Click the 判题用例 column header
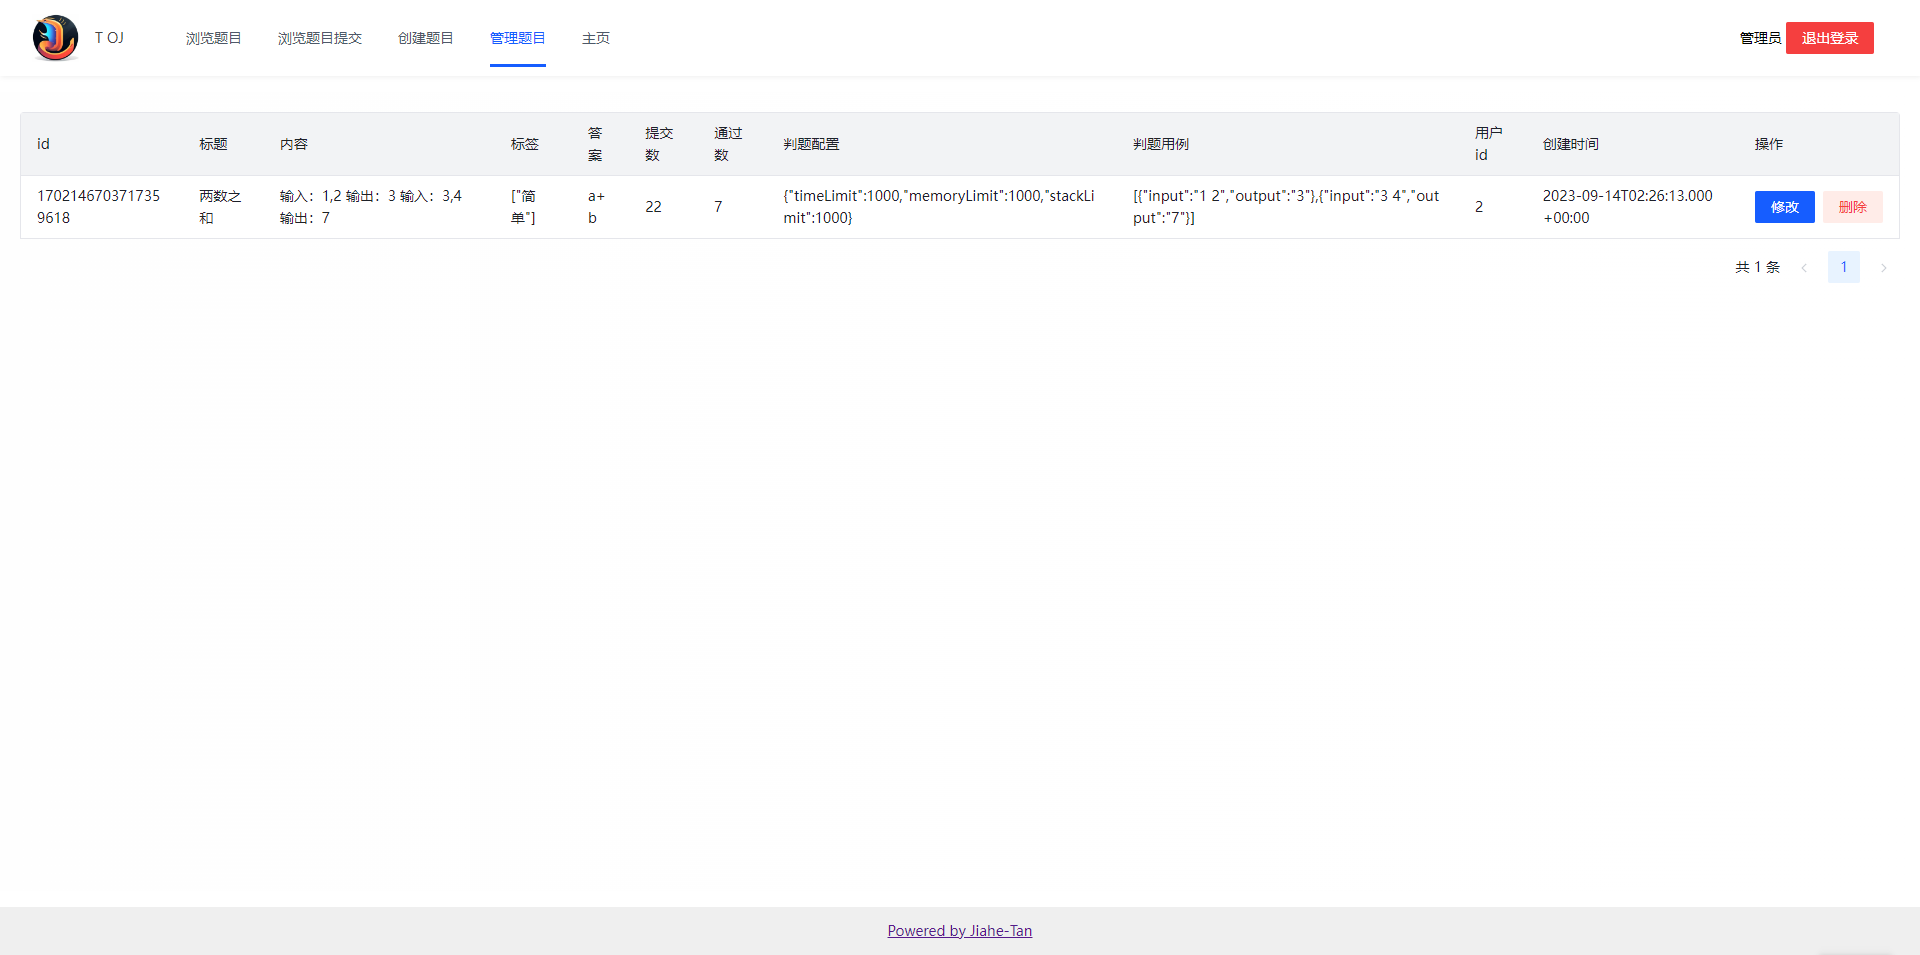This screenshot has height=955, width=1920. [1288, 144]
